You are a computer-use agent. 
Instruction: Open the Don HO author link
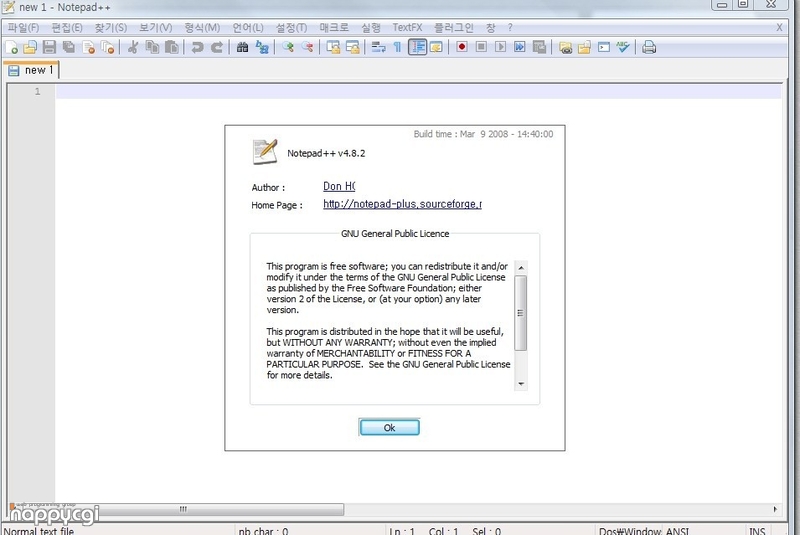tap(339, 186)
